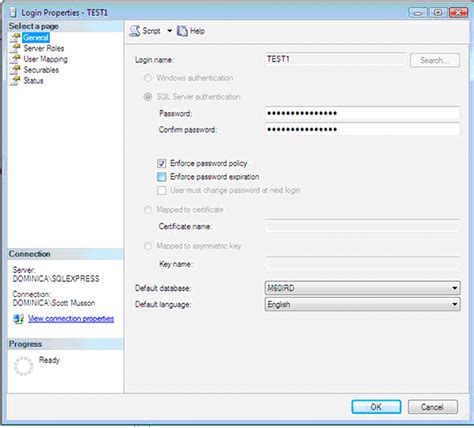Click the Status page icon

pos(15,80)
